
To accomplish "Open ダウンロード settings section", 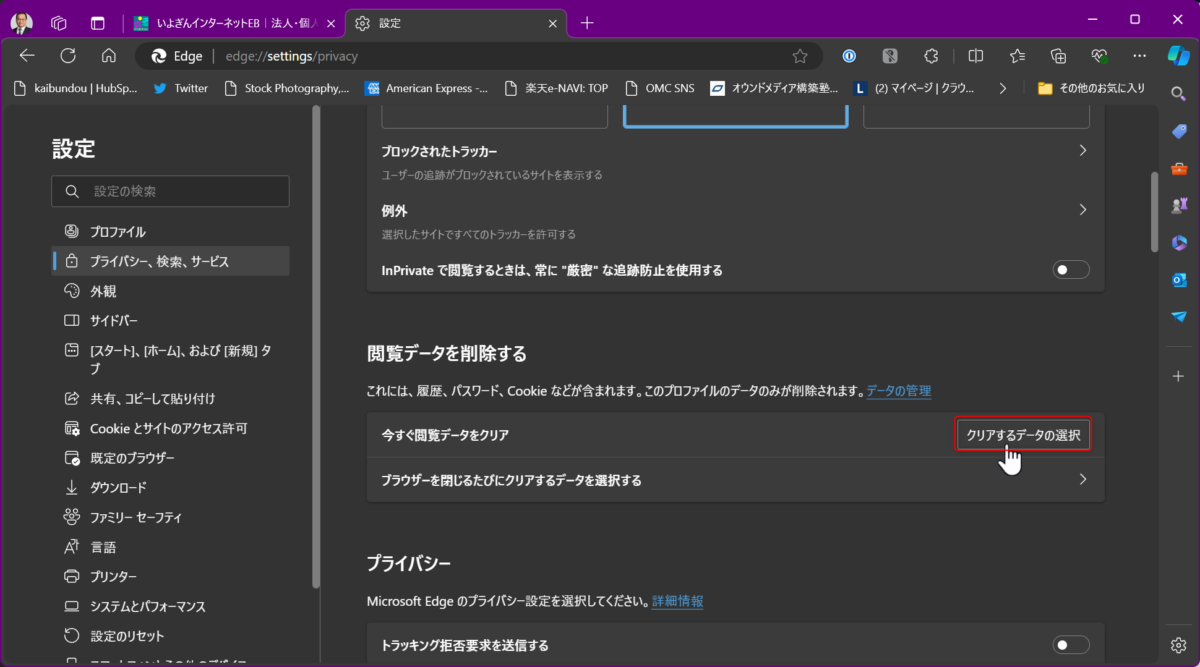I will click(x=118, y=488).
